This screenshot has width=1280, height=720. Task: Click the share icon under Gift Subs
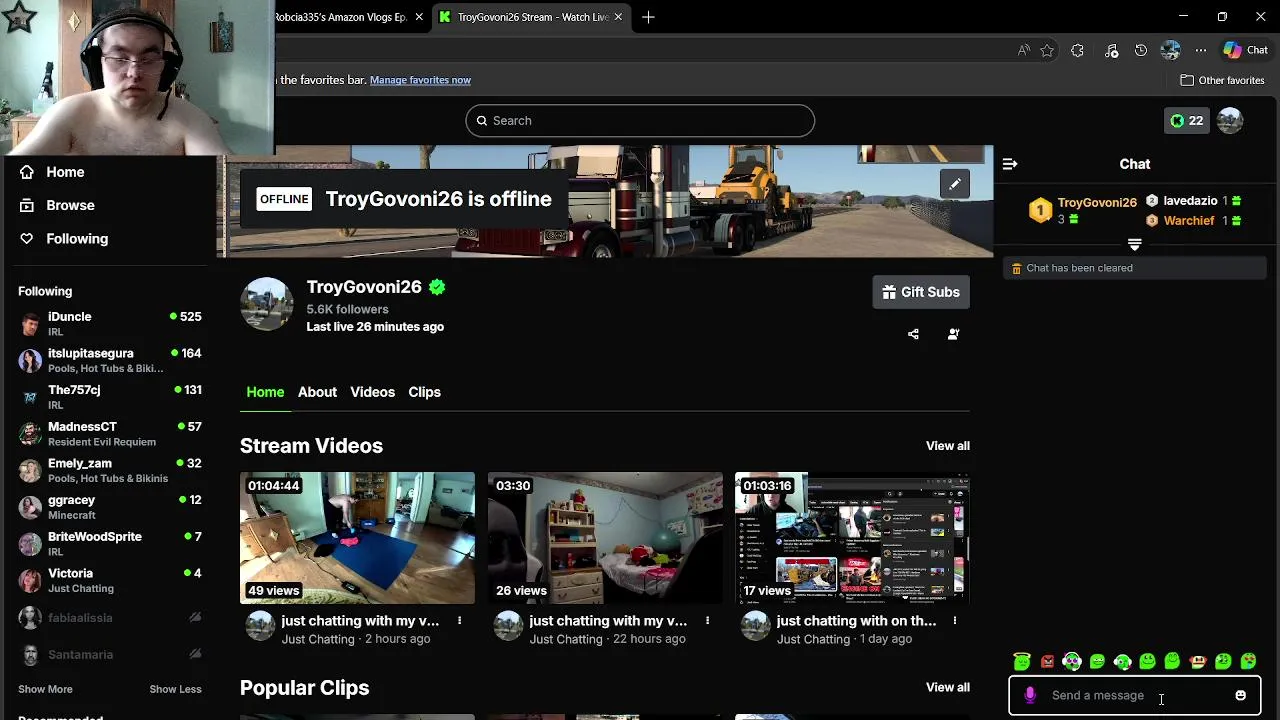pos(913,334)
